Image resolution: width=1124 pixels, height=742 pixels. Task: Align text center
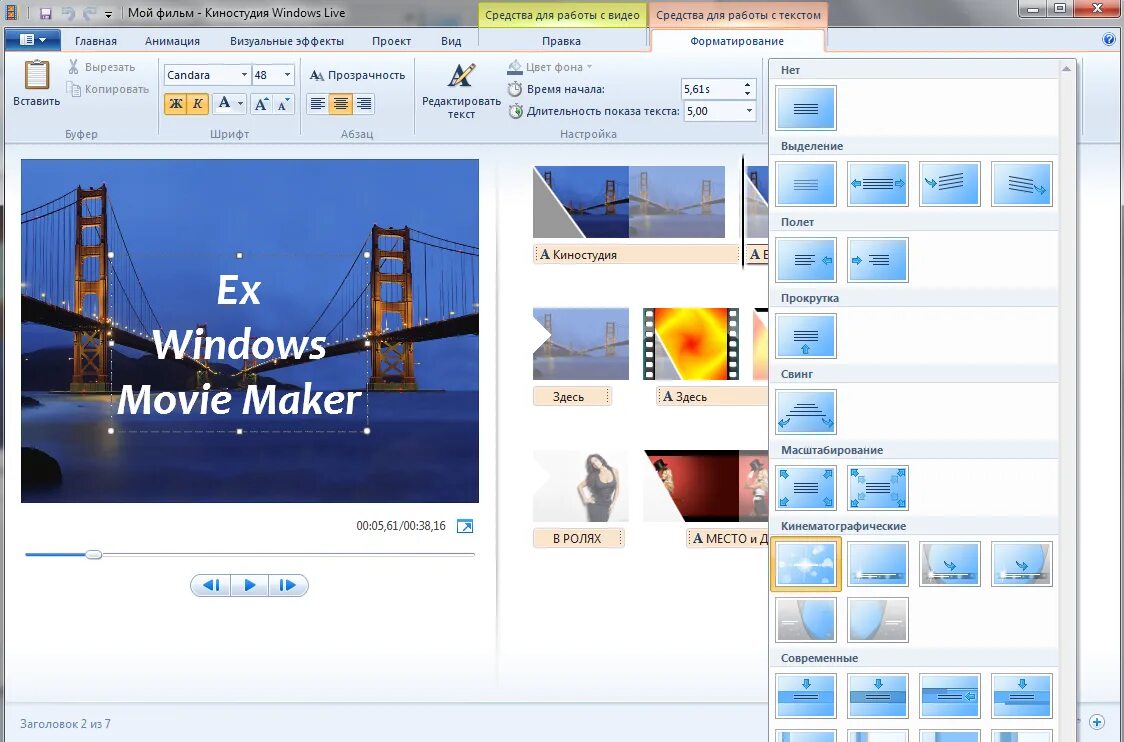tap(340, 104)
